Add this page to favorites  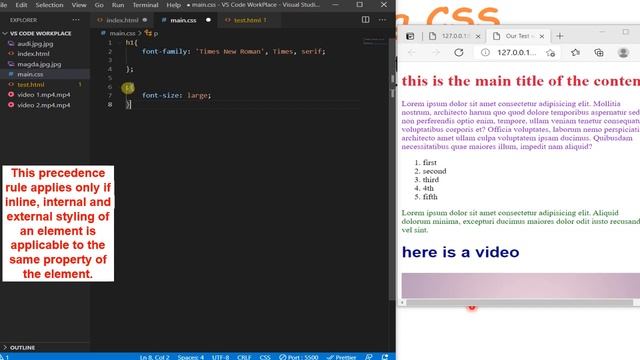550,53
